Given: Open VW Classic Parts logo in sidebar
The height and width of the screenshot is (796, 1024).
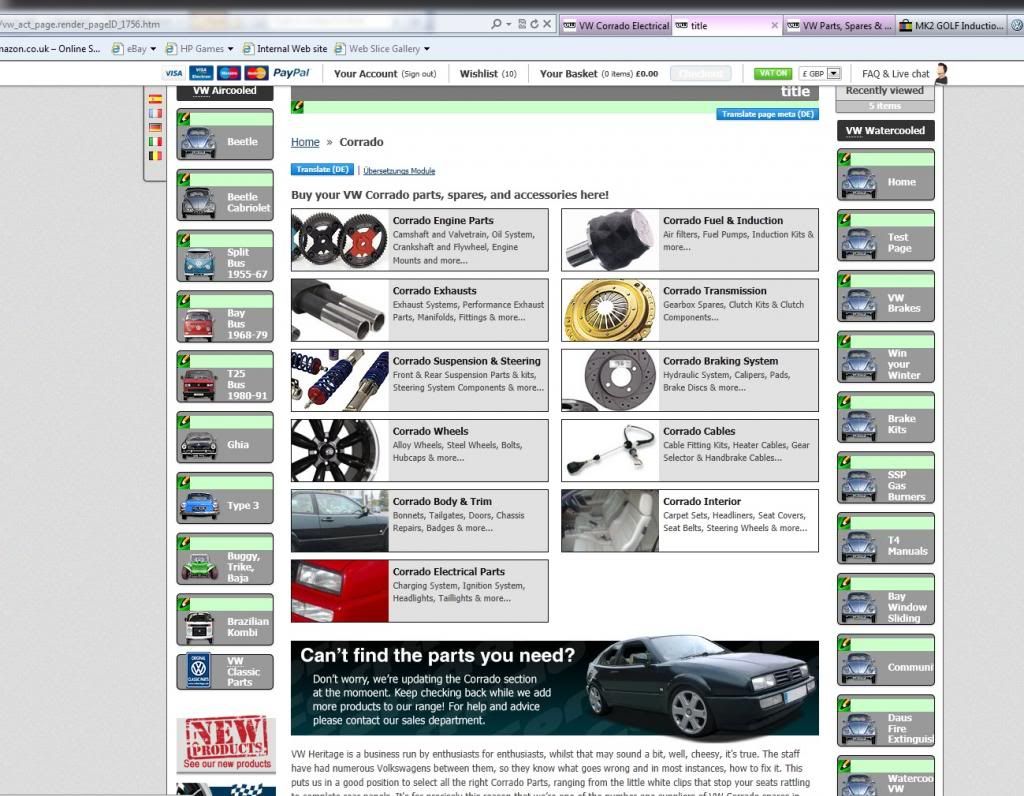Looking at the screenshot, I should coord(199,670).
